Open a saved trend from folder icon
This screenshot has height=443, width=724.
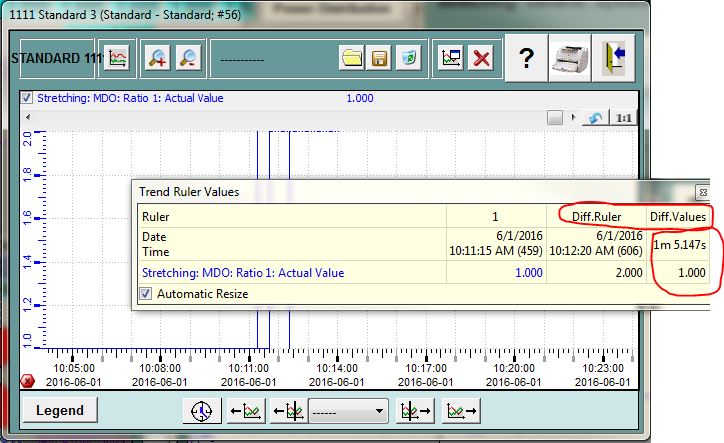click(x=351, y=58)
